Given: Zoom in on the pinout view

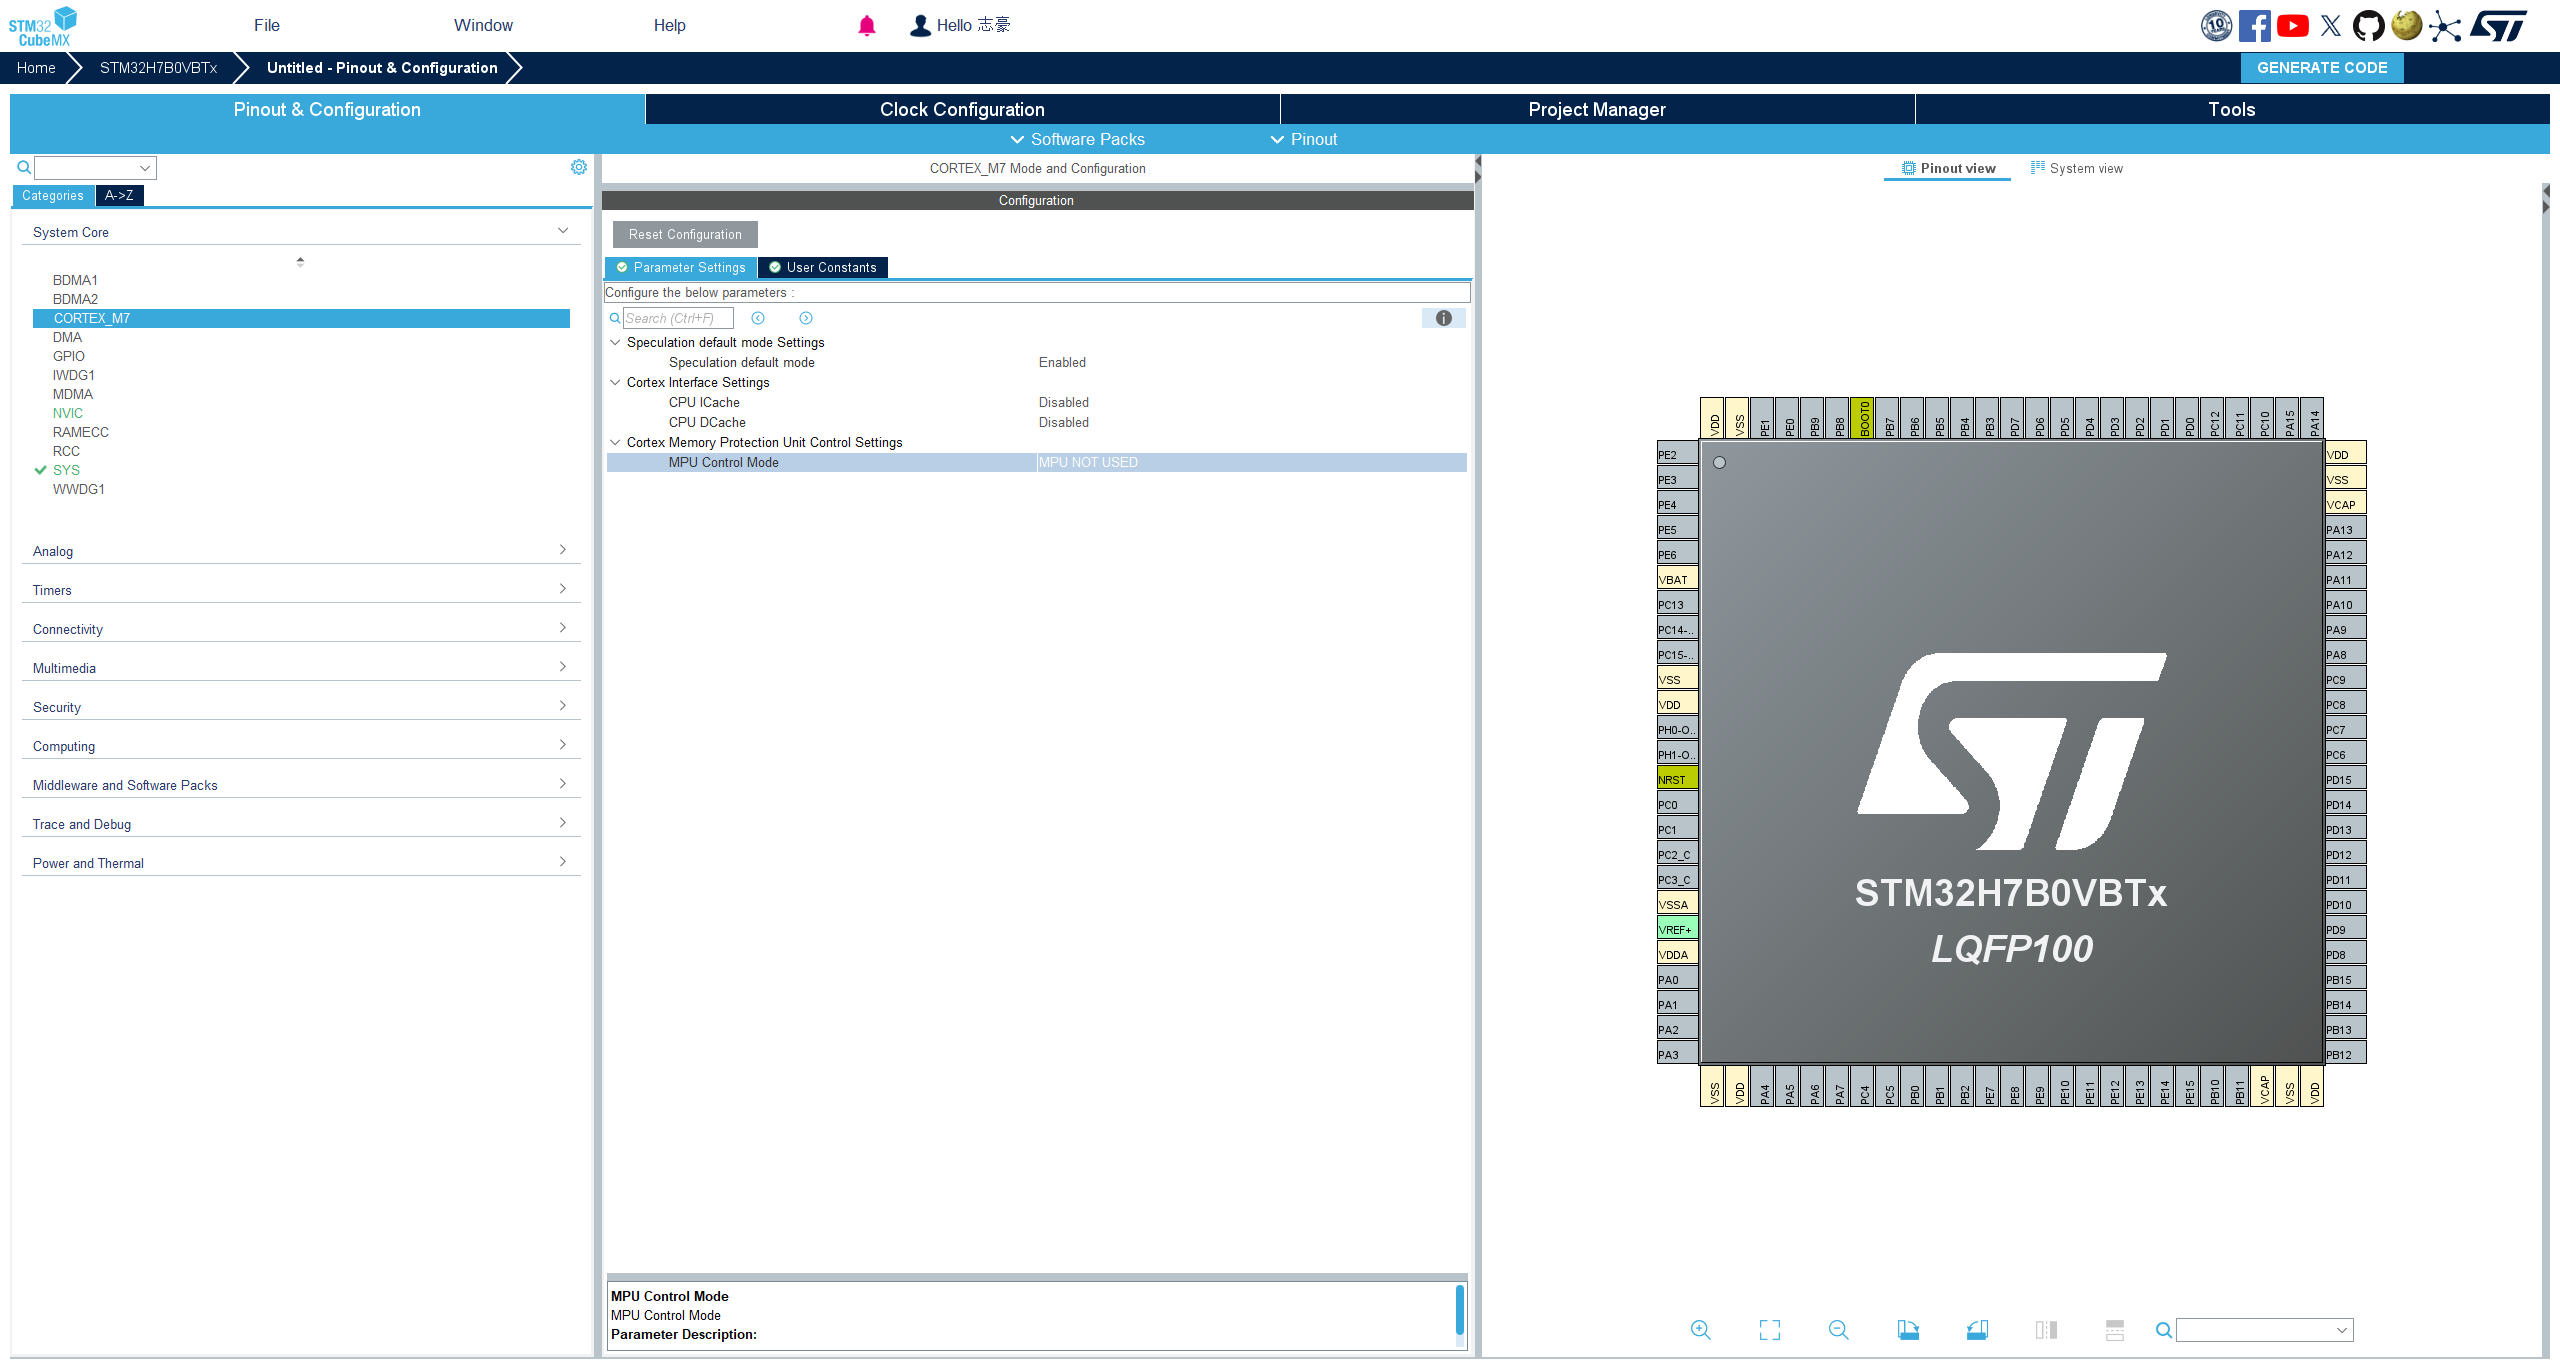Looking at the screenshot, I should [1701, 1330].
